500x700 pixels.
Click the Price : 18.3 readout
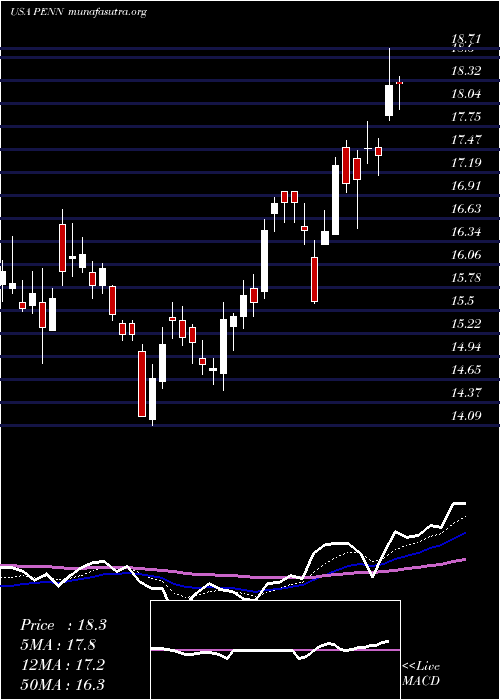point(63,625)
